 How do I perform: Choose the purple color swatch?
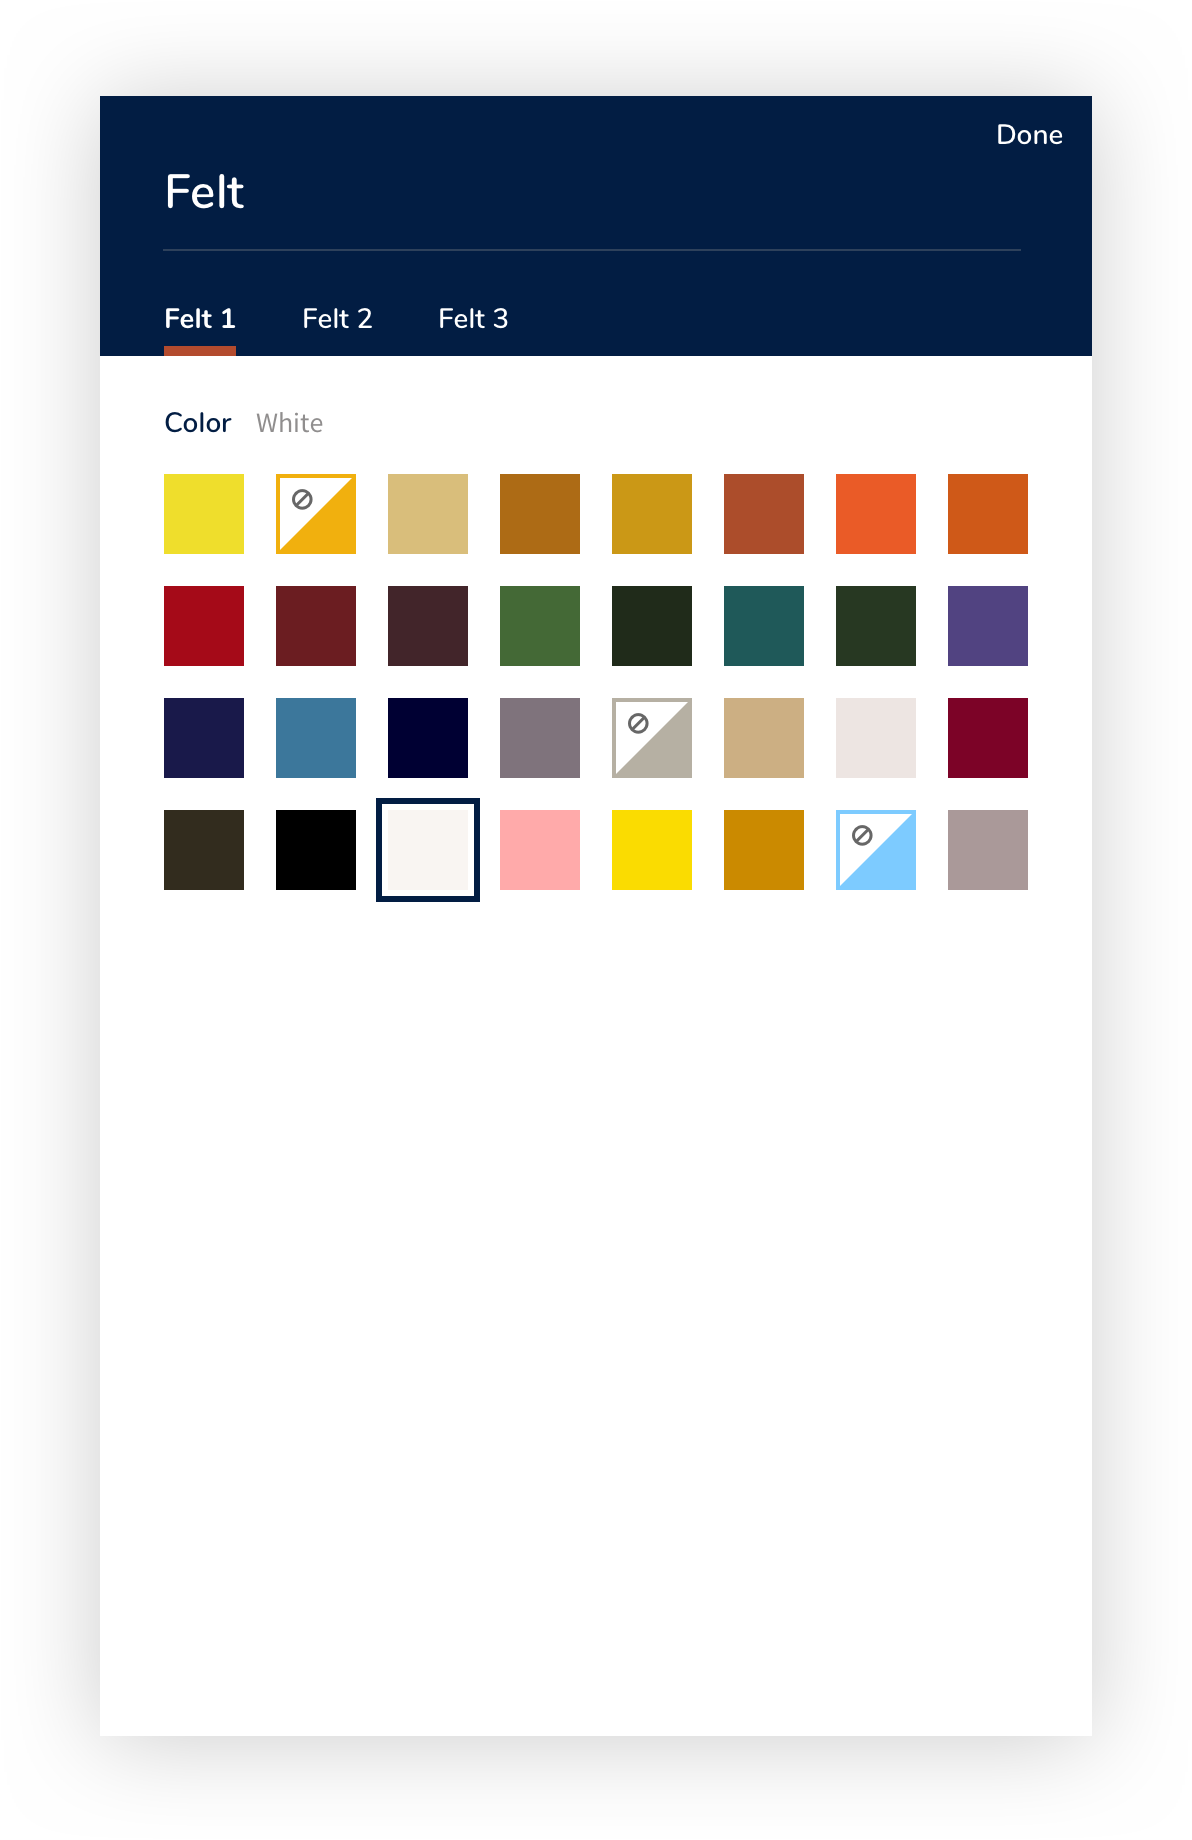click(988, 626)
